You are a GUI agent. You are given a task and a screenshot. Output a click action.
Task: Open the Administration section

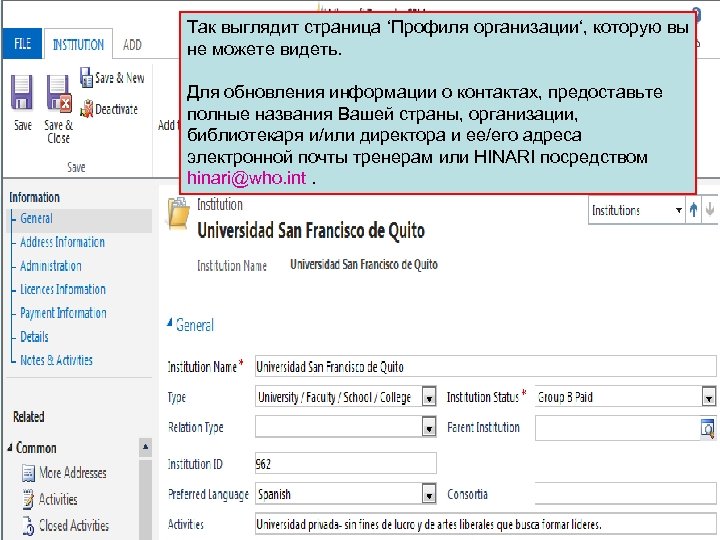point(51,266)
